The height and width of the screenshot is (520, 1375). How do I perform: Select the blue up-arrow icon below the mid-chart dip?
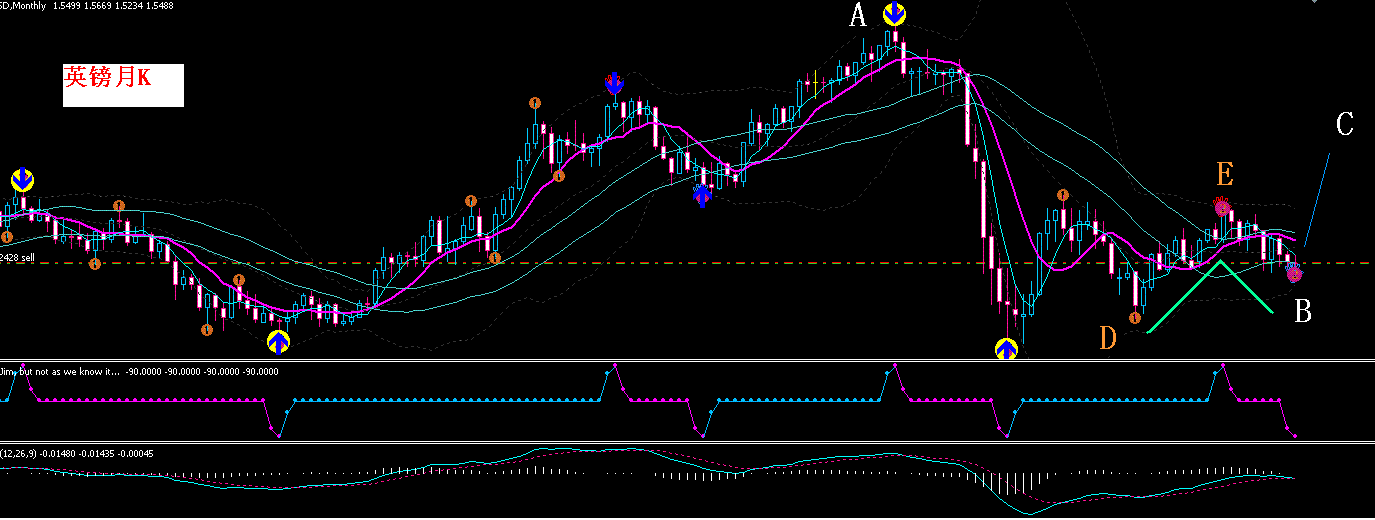[x=703, y=194]
